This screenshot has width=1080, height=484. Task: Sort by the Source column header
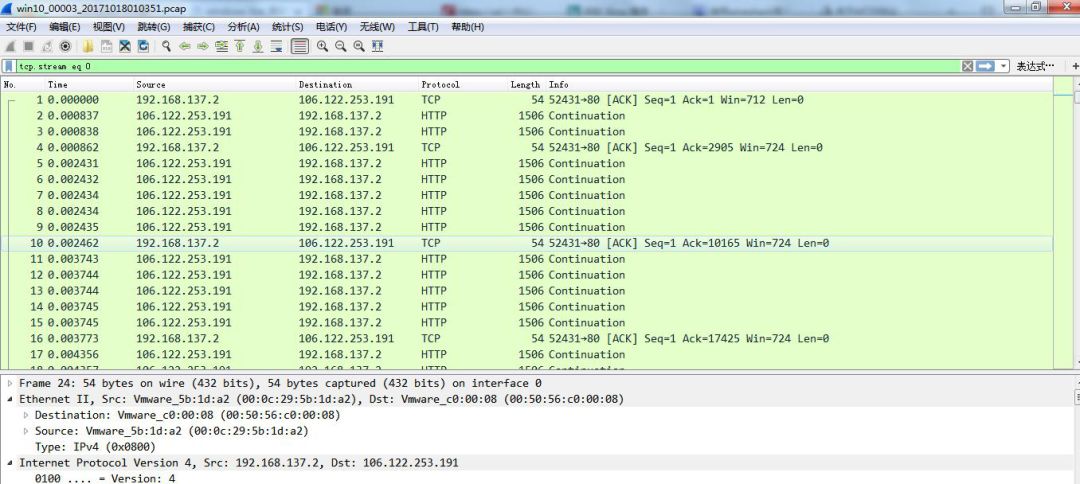pos(215,84)
